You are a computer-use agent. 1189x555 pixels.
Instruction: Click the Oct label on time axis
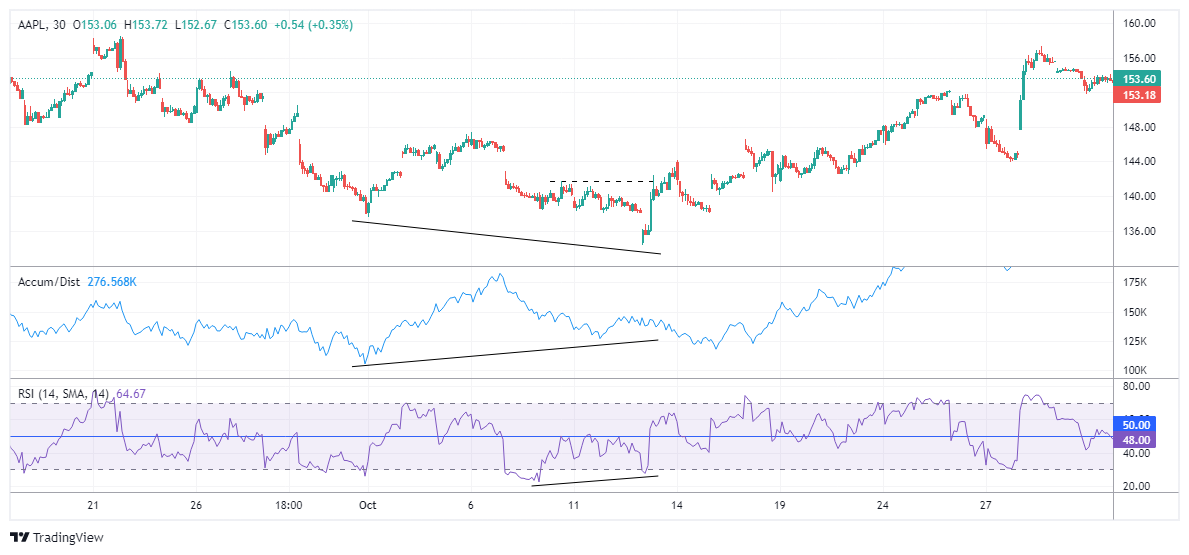[368, 506]
